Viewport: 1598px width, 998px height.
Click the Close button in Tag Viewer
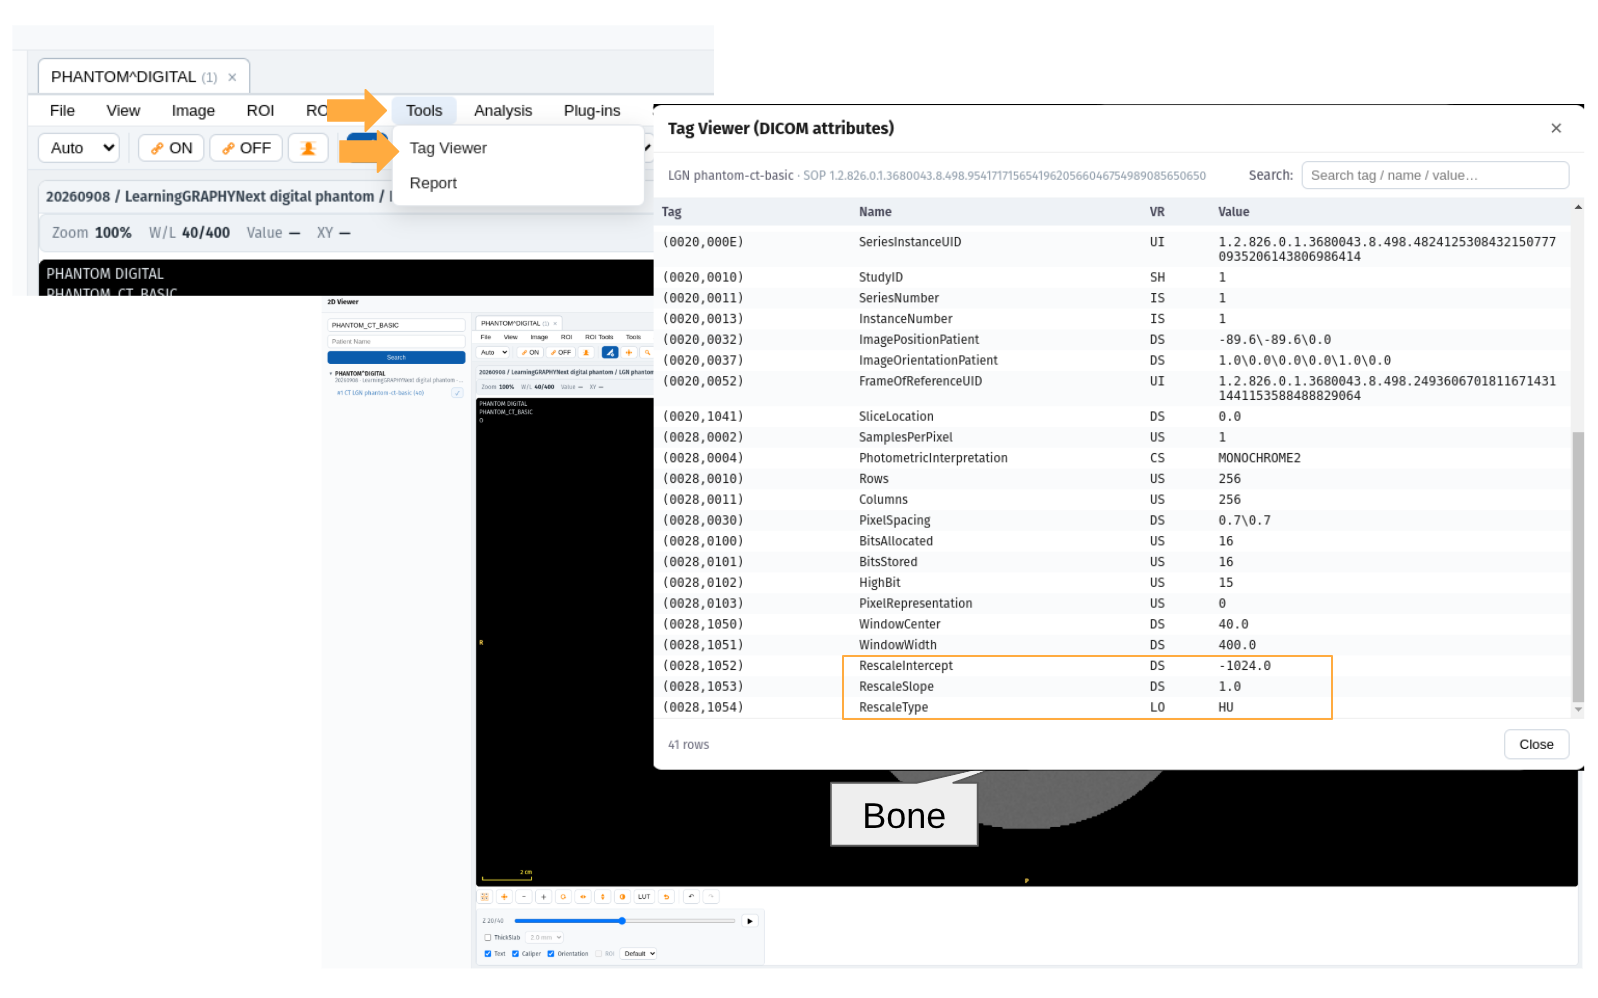(x=1536, y=744)
